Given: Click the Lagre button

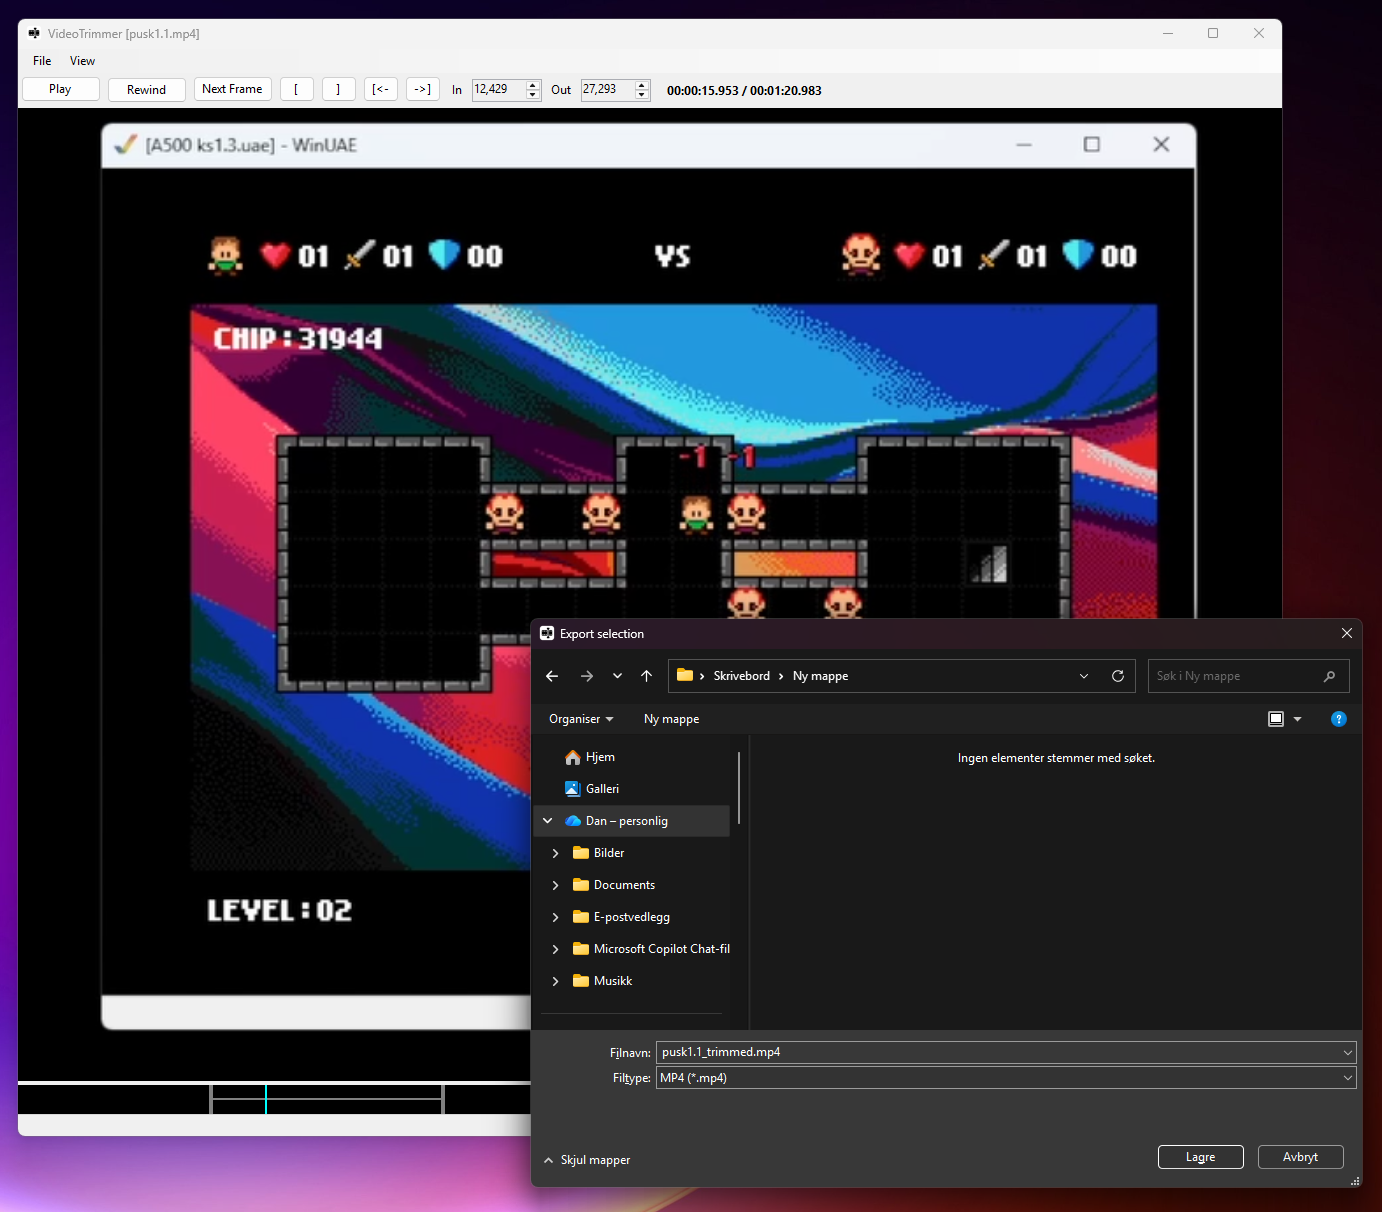Looking at the screenshot, I should (1201, 1157).
